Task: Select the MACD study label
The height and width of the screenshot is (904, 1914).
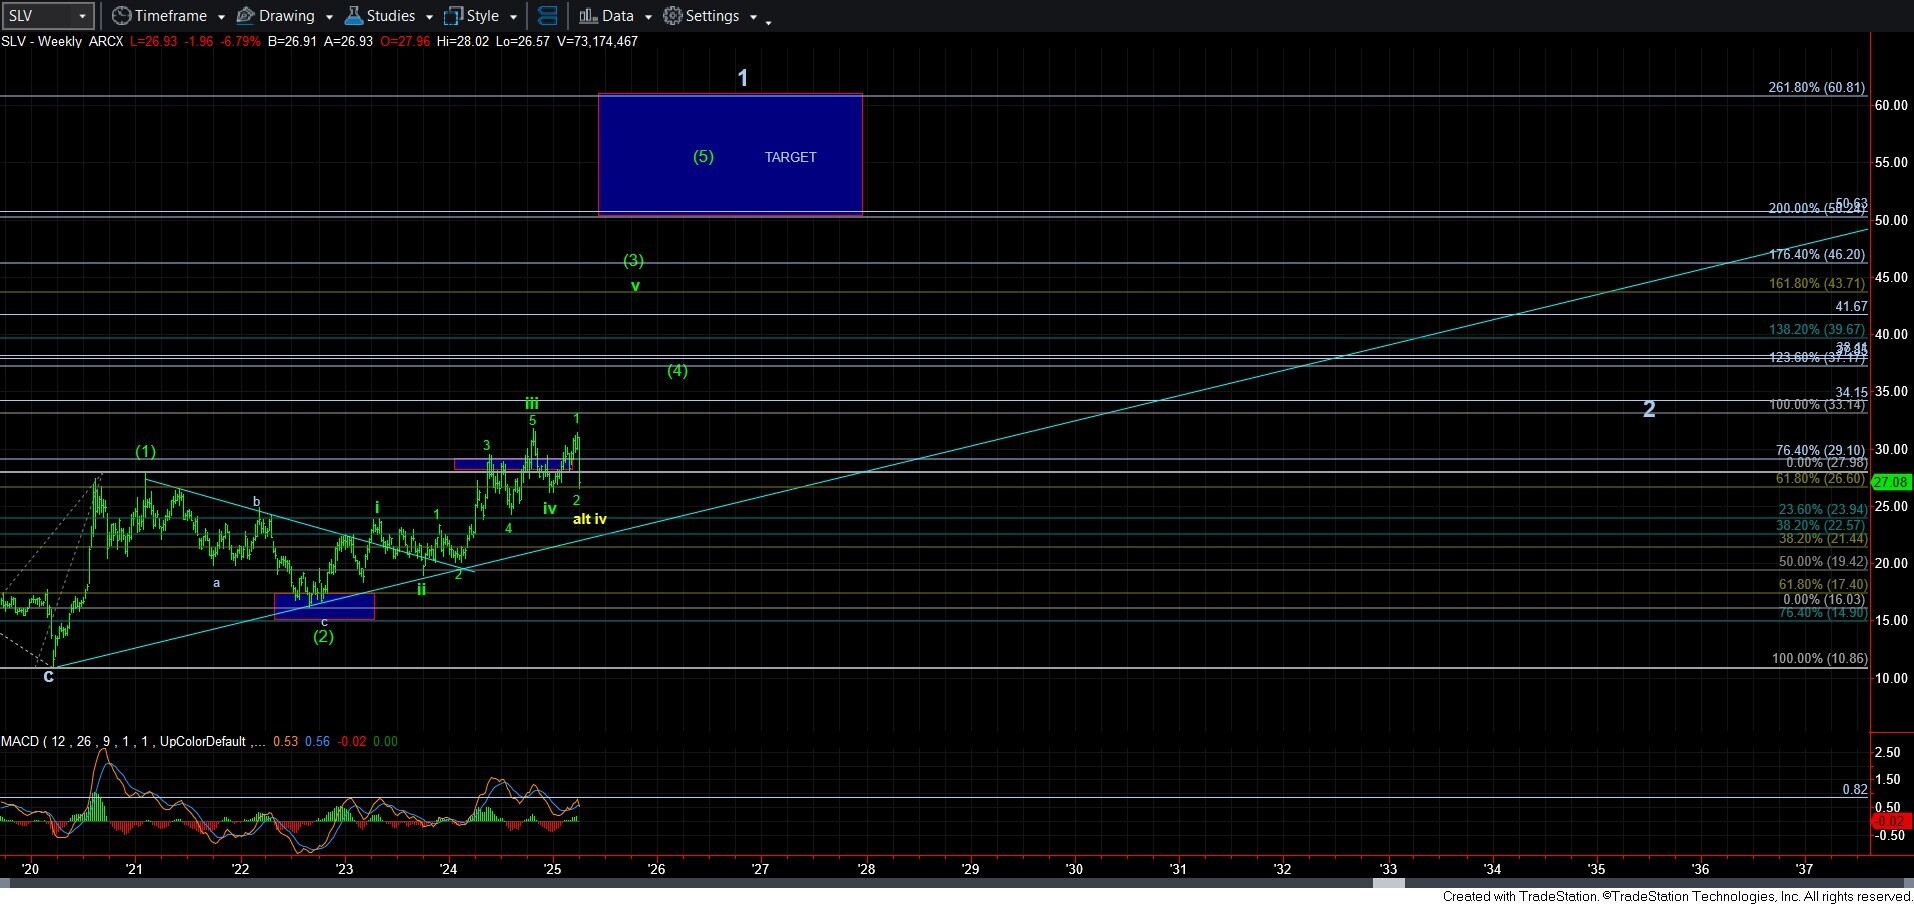Action: coord(20,741)
